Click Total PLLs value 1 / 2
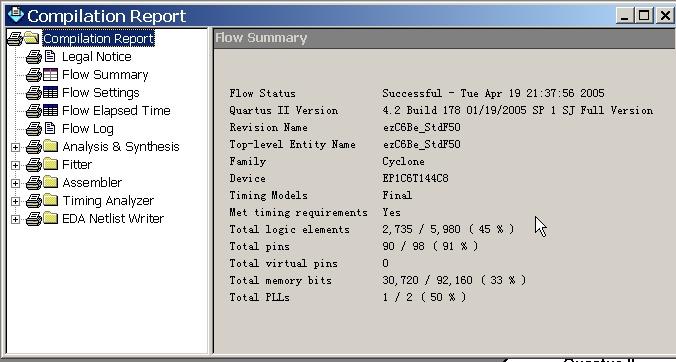The image size is (676, 362). pos(424,297)
